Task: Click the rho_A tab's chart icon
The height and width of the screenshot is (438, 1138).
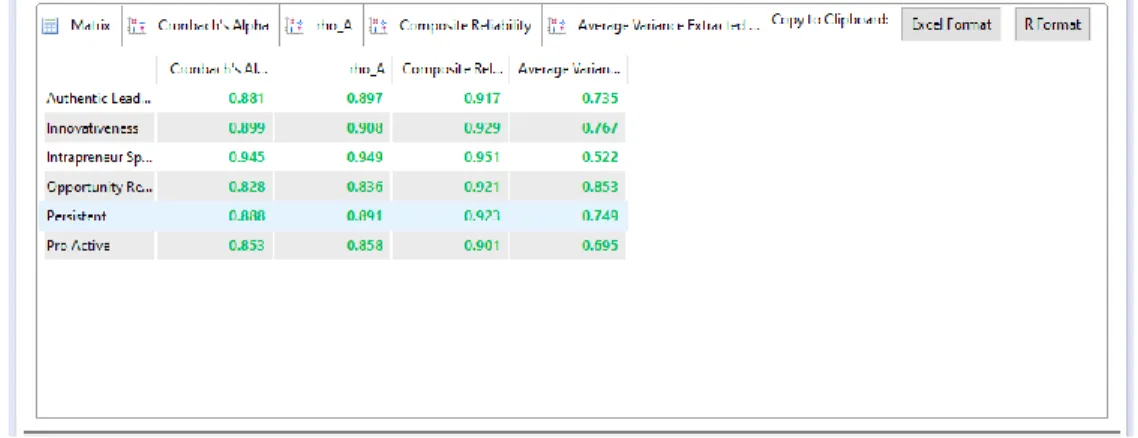Action: (293, 26)
